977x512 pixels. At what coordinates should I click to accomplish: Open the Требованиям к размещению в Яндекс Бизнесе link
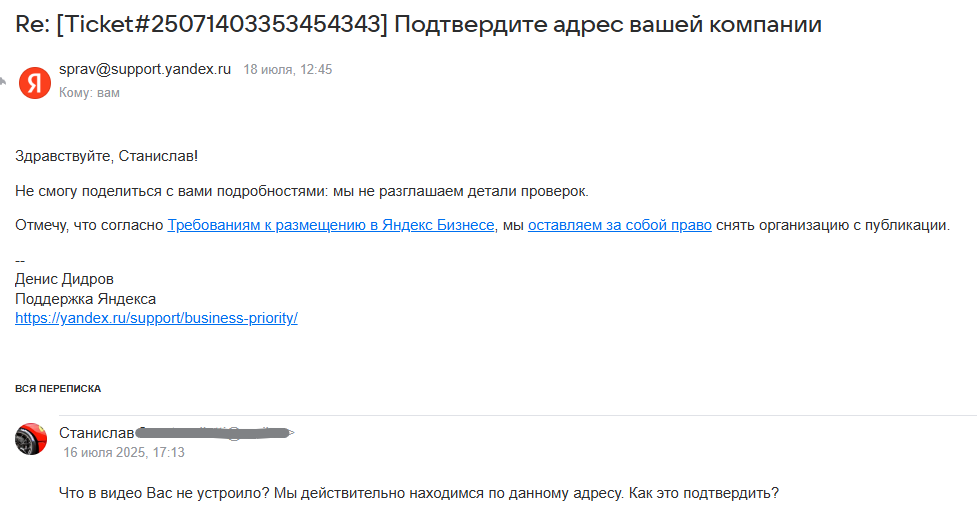point(330,225)
